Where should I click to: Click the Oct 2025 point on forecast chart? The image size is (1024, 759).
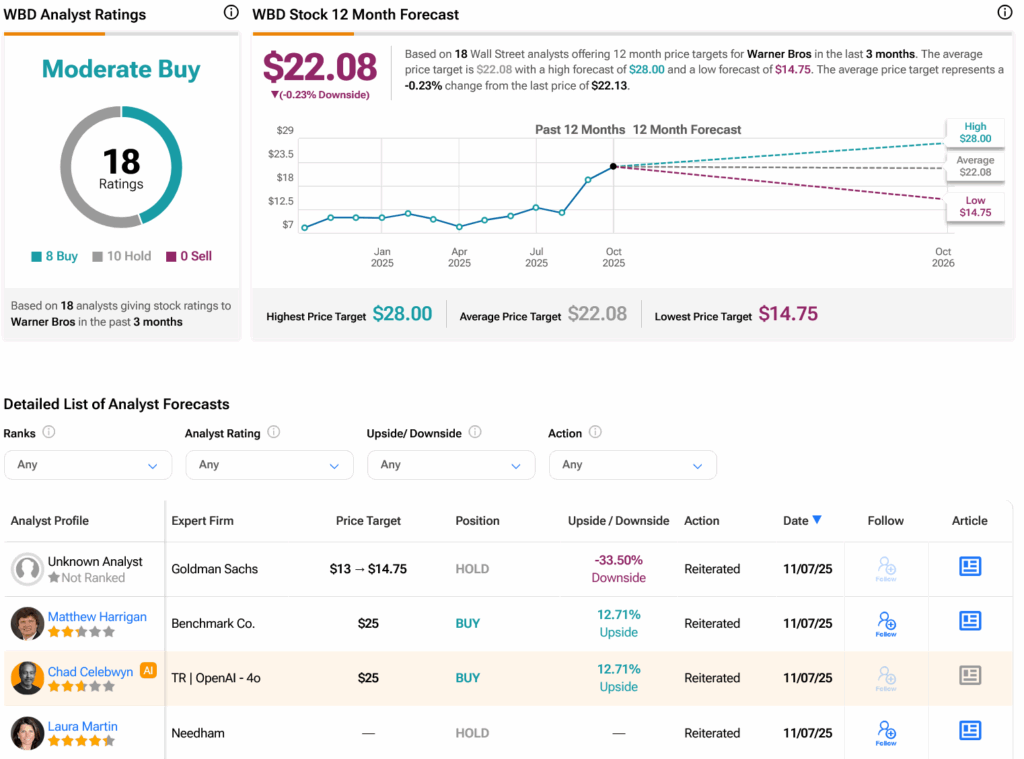613,166
